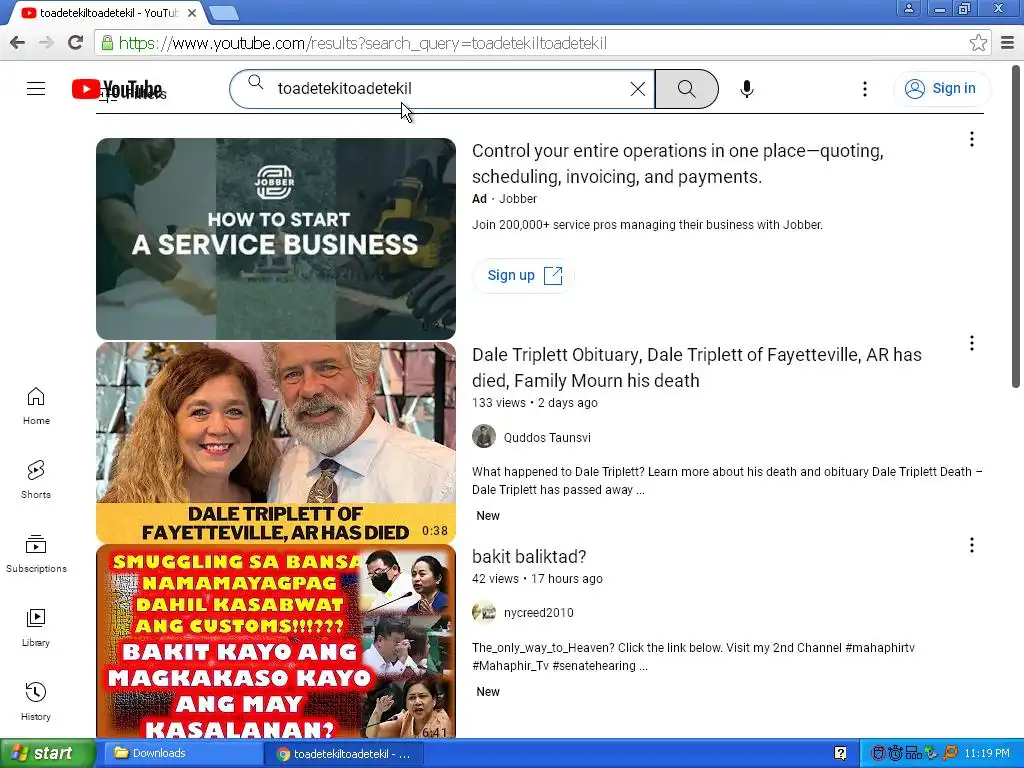Viewport: 1024px width, 768px height.
Task: Click the browser Back arrow
Action: [x=18, y=43]
